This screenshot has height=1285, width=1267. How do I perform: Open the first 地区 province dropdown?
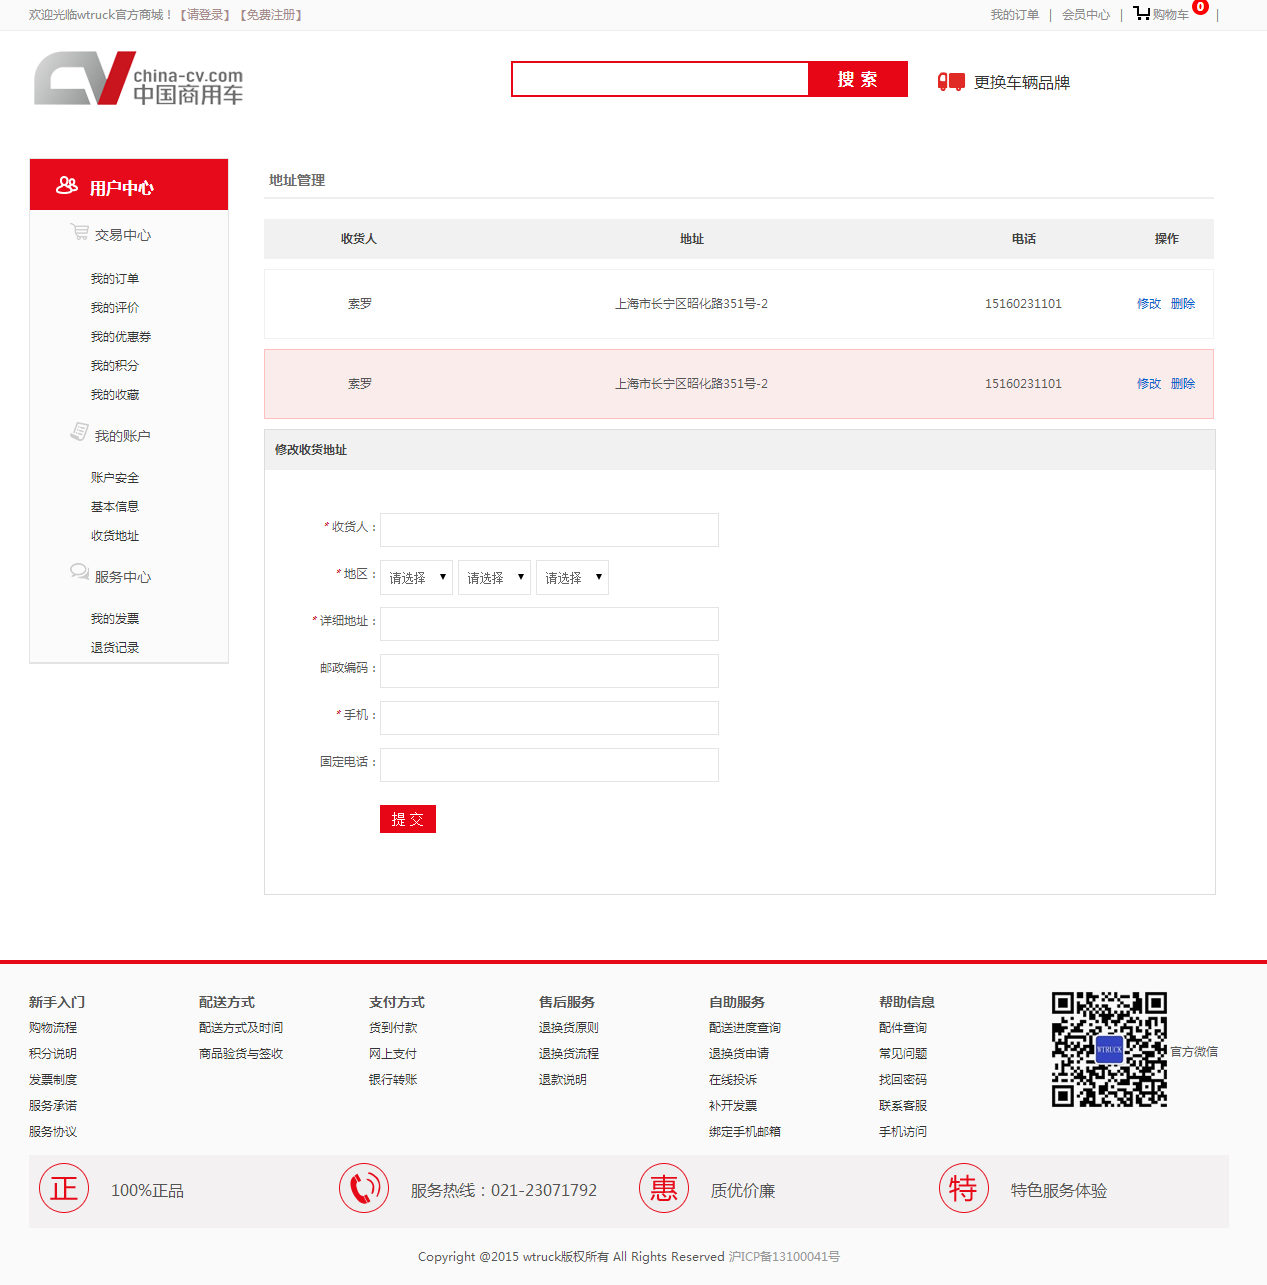point(416,578)
